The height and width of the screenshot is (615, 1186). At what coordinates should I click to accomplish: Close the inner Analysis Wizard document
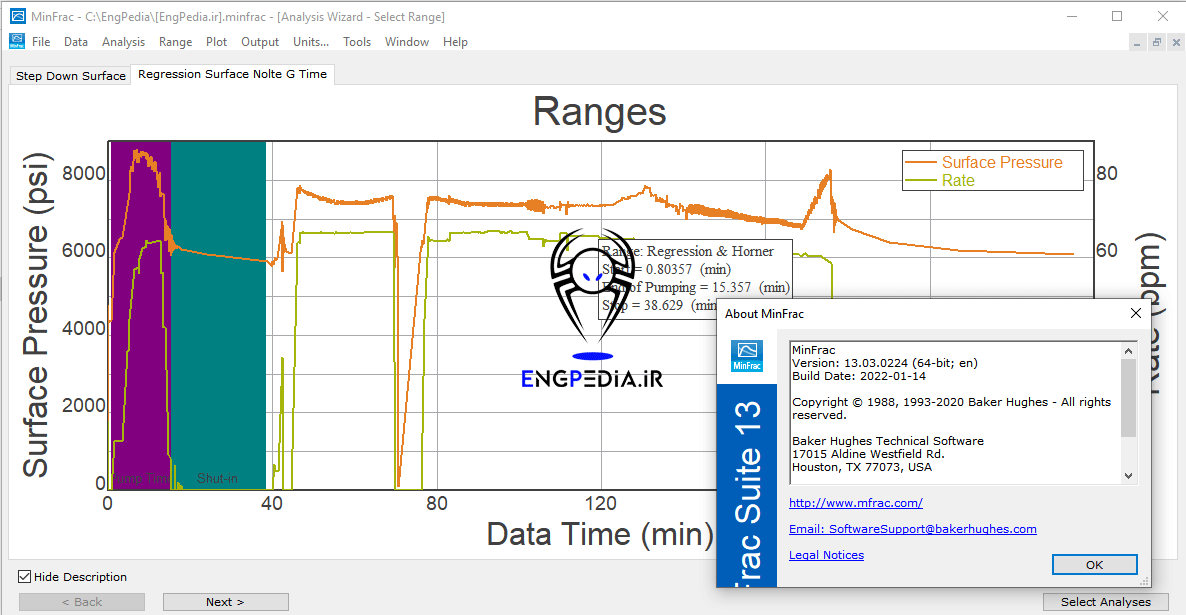1176,43
